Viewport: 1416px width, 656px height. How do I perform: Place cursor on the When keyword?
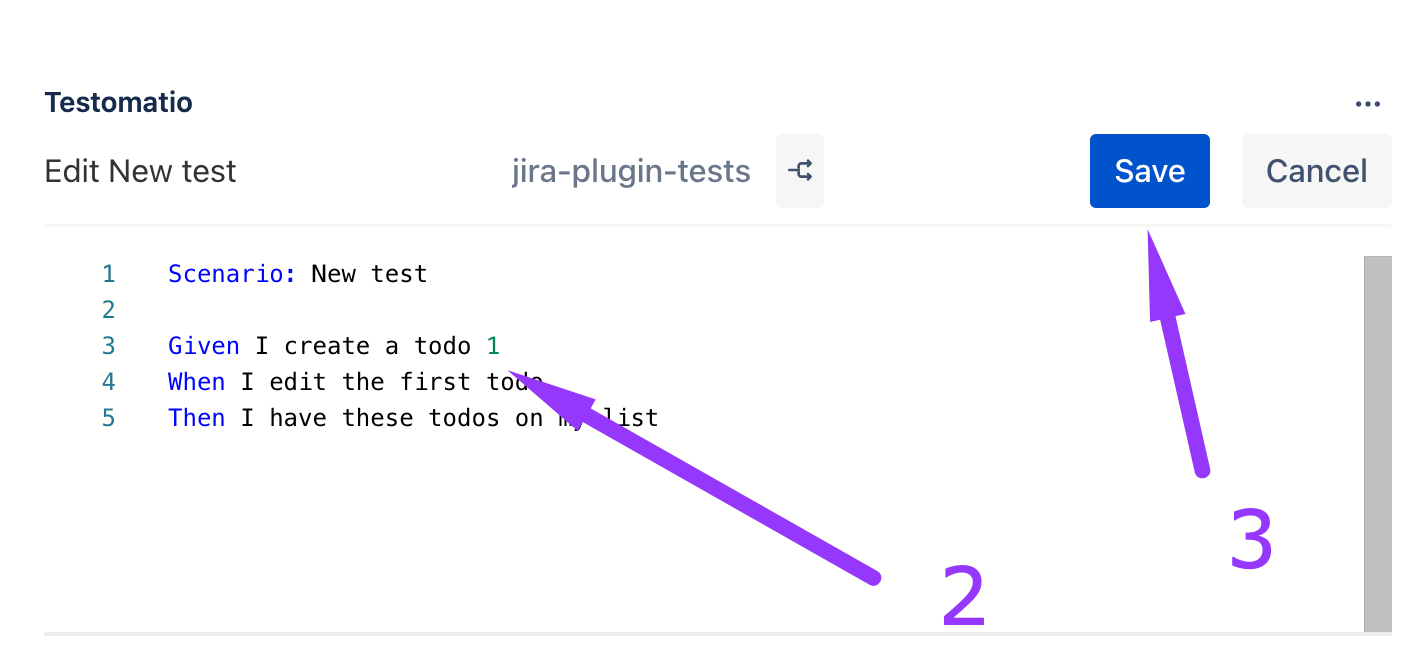tap(196, 382)
